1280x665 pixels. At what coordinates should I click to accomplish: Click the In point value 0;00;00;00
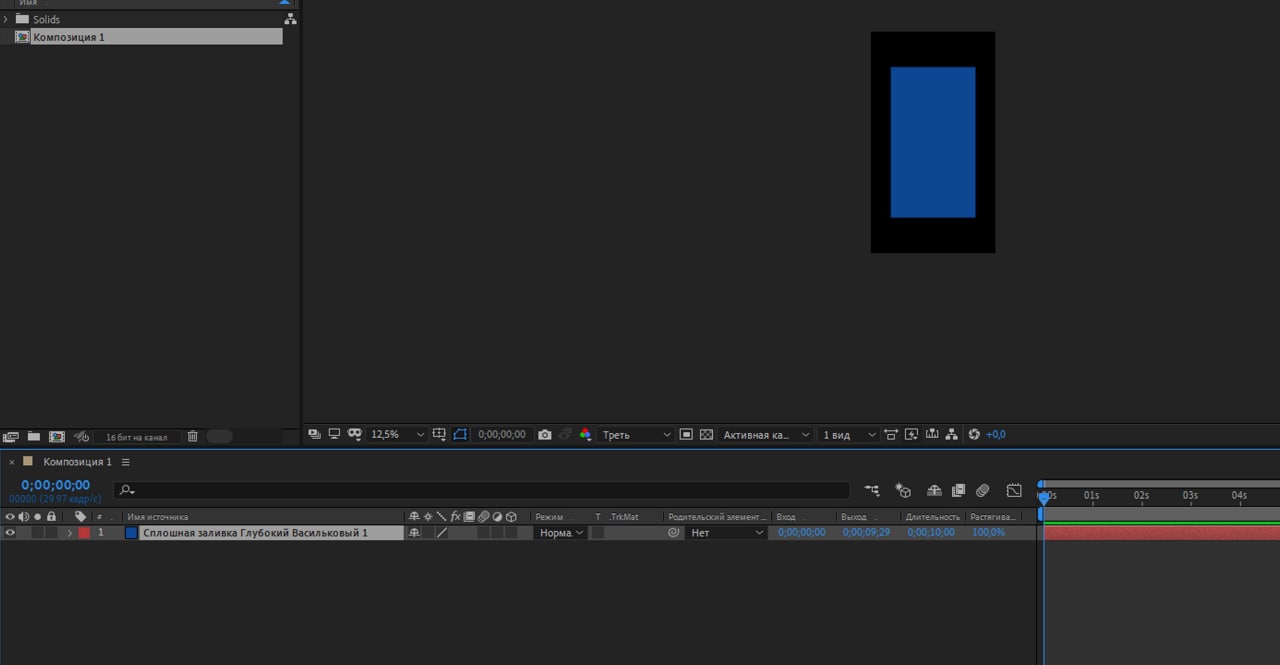[802, 533]
